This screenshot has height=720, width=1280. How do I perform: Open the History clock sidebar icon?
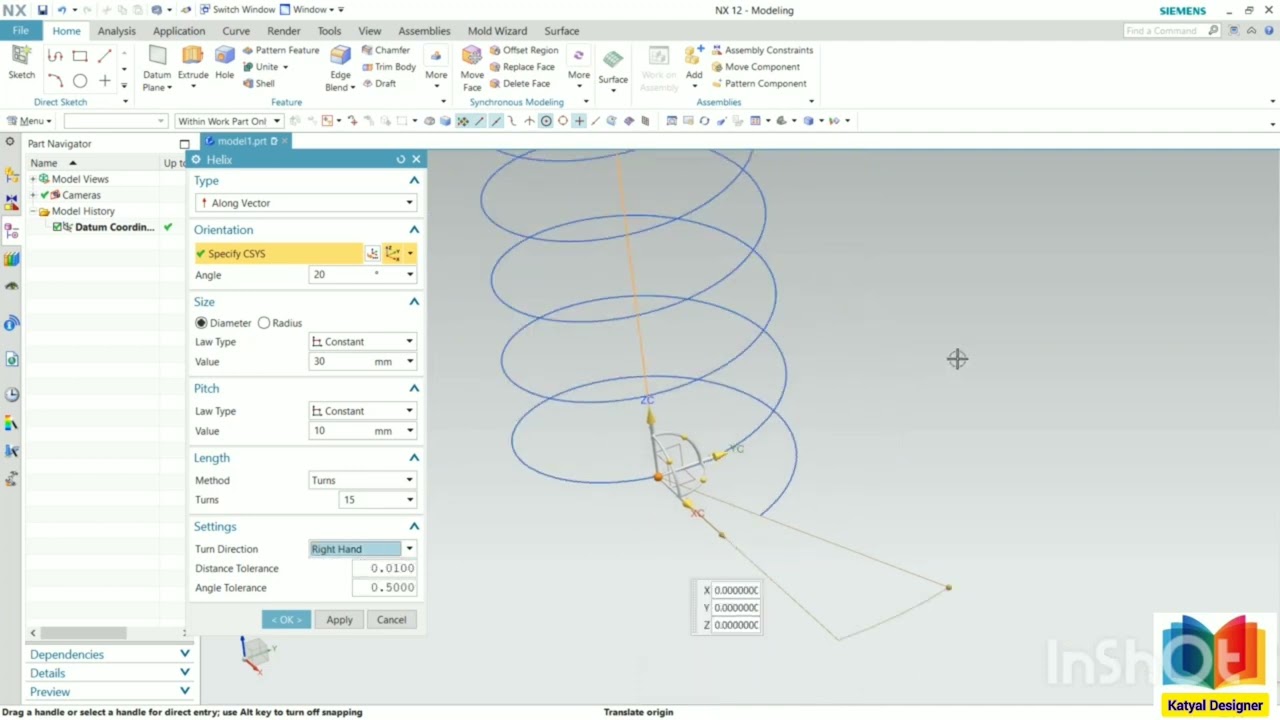click(11, 394)
